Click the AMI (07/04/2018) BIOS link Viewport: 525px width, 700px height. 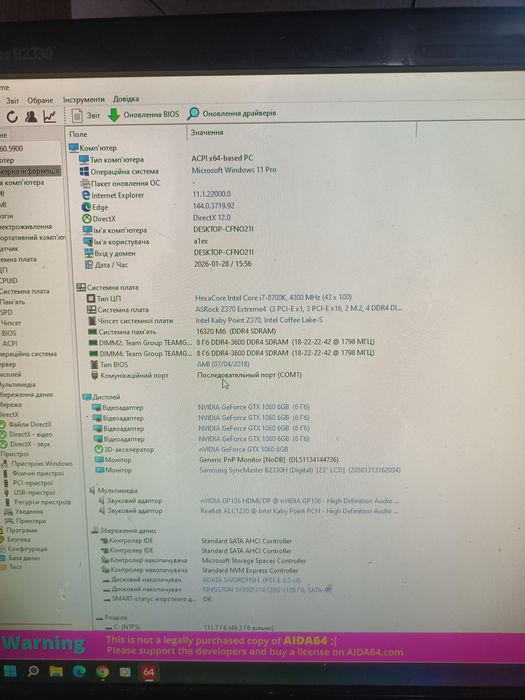coord(223,364)
